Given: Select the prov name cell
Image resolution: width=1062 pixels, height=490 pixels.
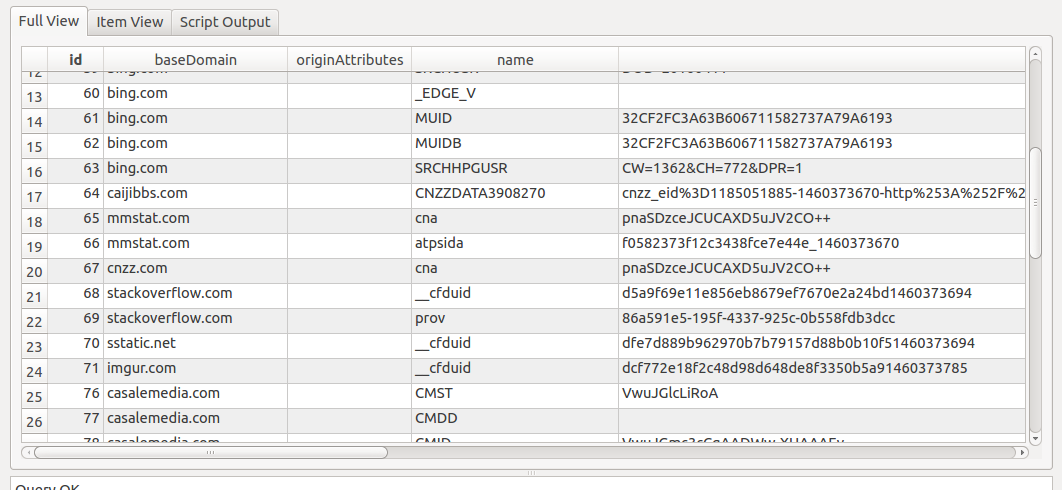Looking at the screenshot, I should point(515,319).
